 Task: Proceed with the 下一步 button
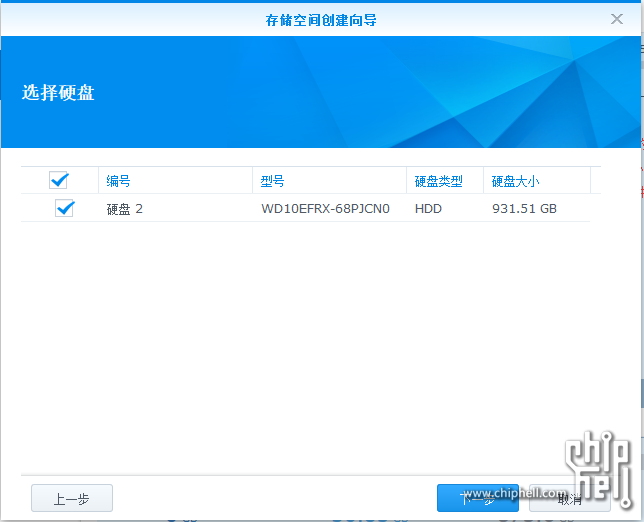[478, 498]
